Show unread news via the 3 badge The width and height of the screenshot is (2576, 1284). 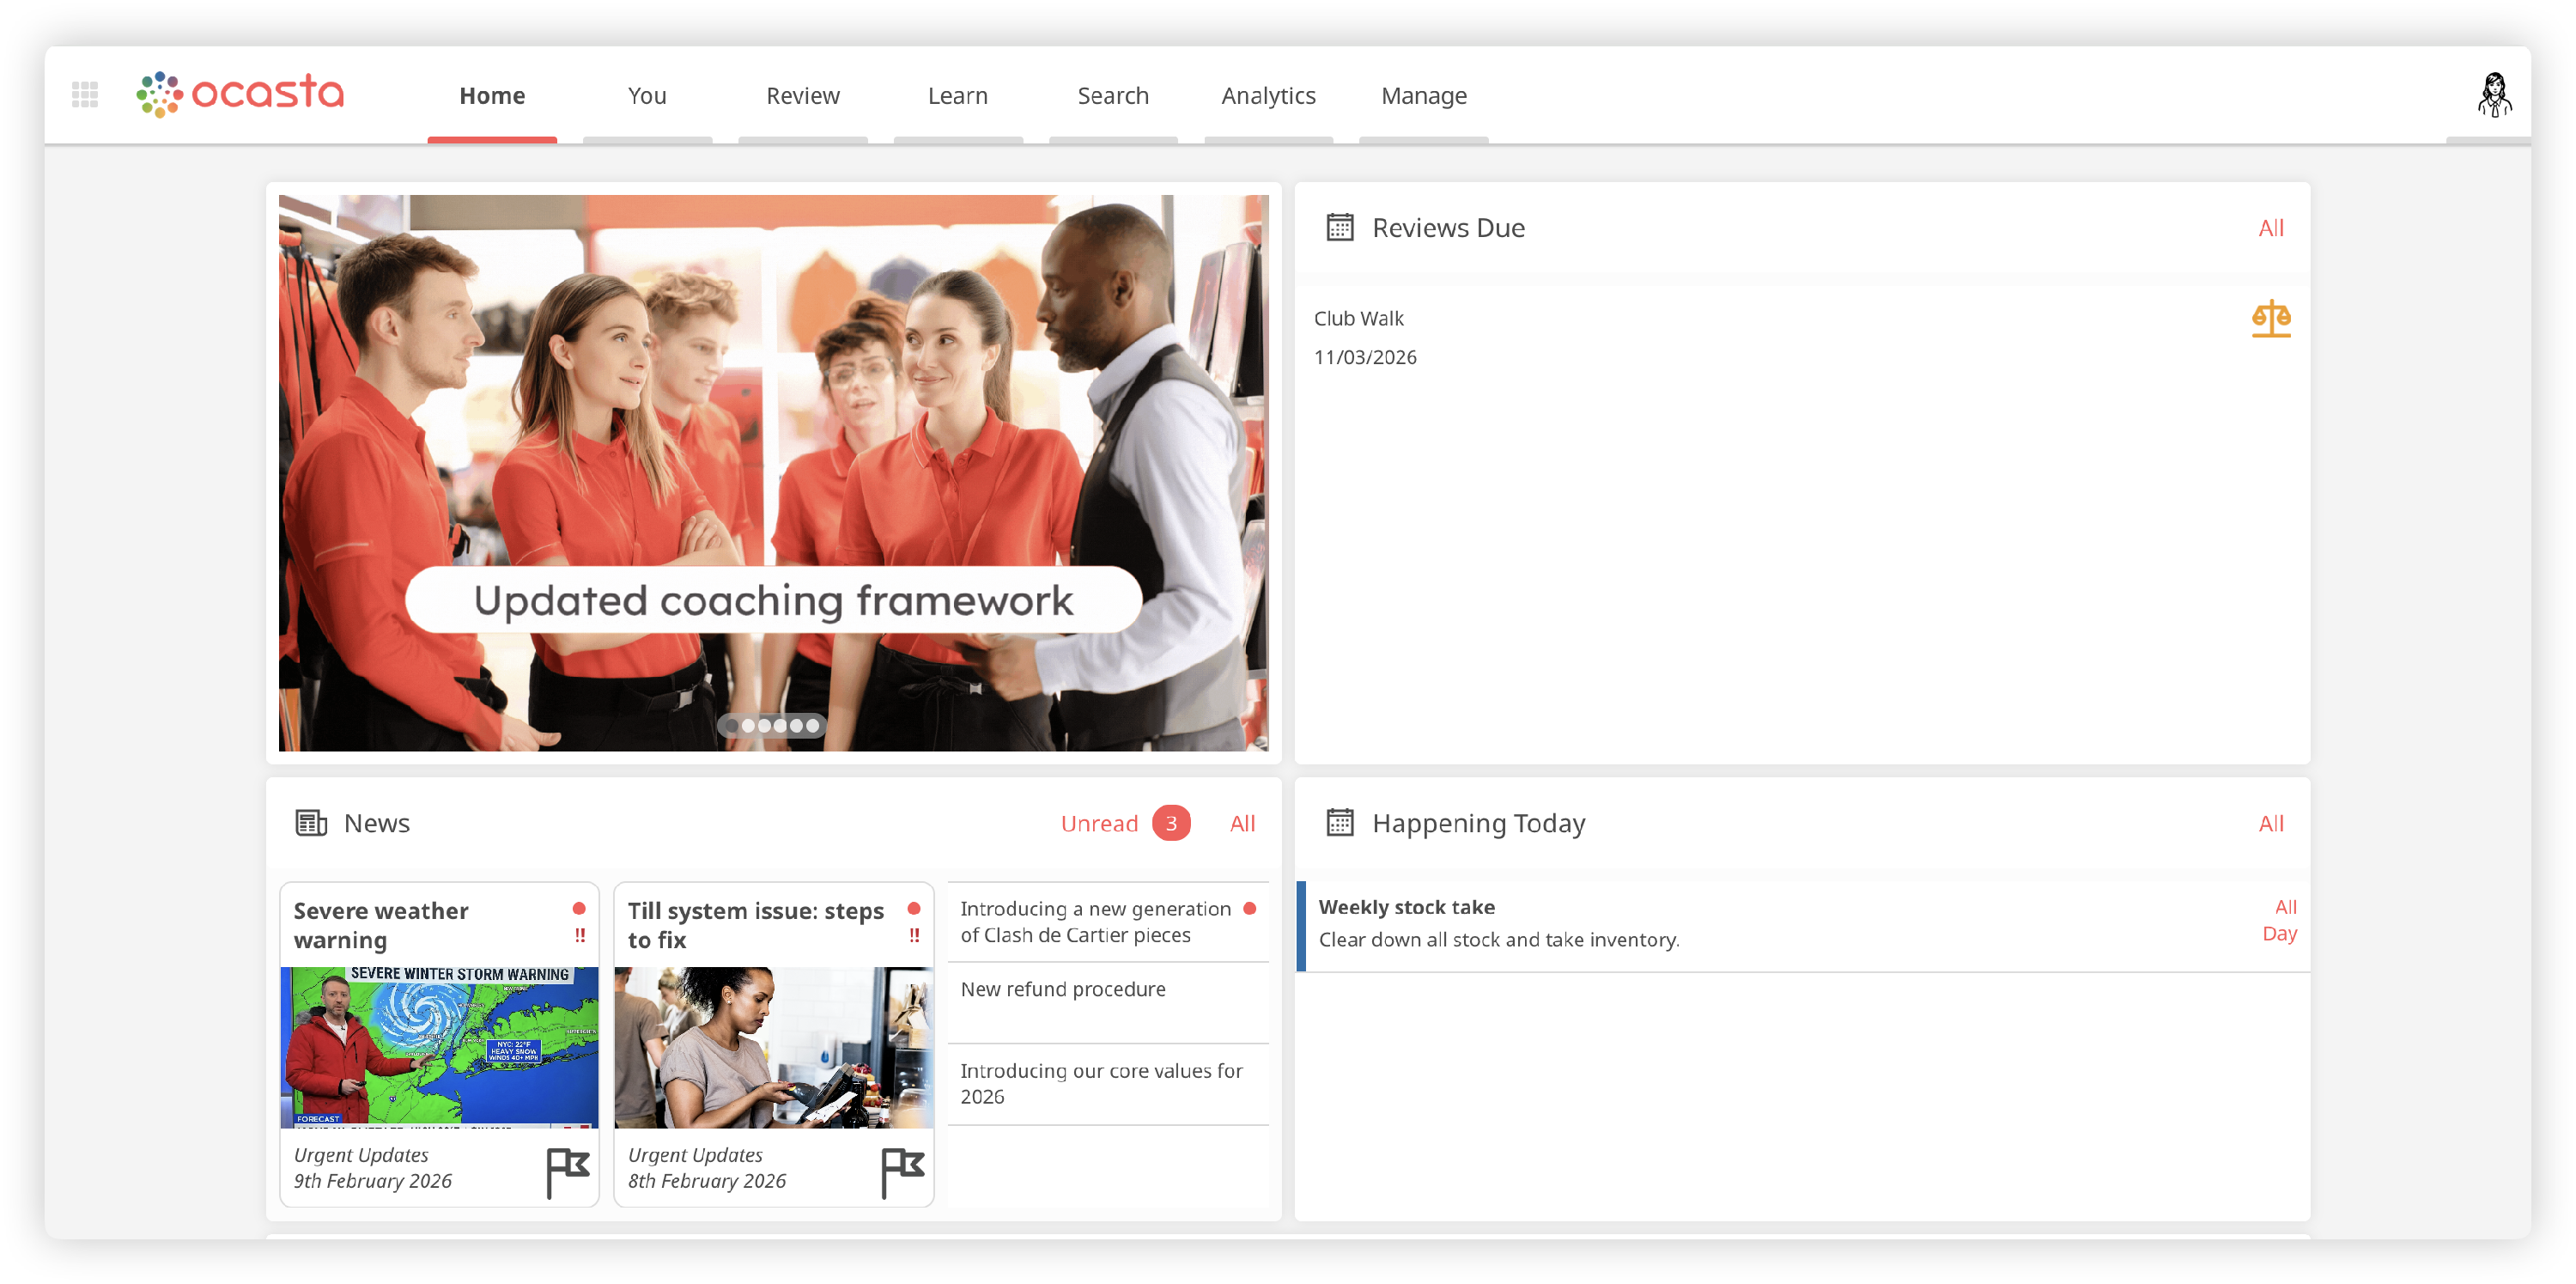point(1170,823)
